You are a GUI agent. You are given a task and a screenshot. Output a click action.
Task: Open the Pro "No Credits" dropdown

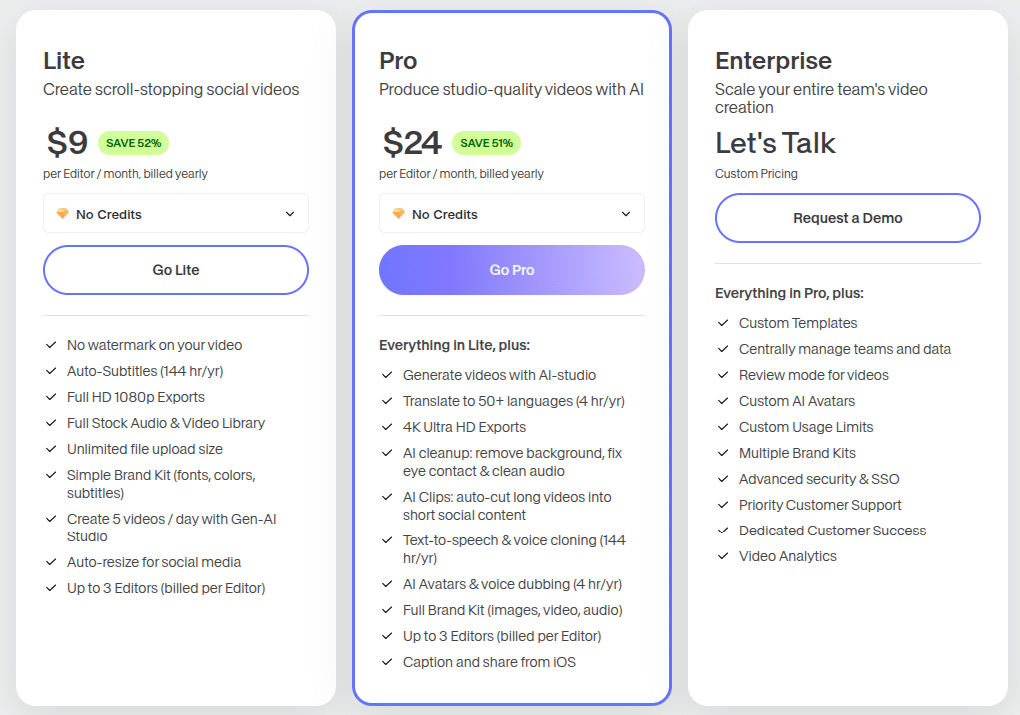[x=511, y=213]
